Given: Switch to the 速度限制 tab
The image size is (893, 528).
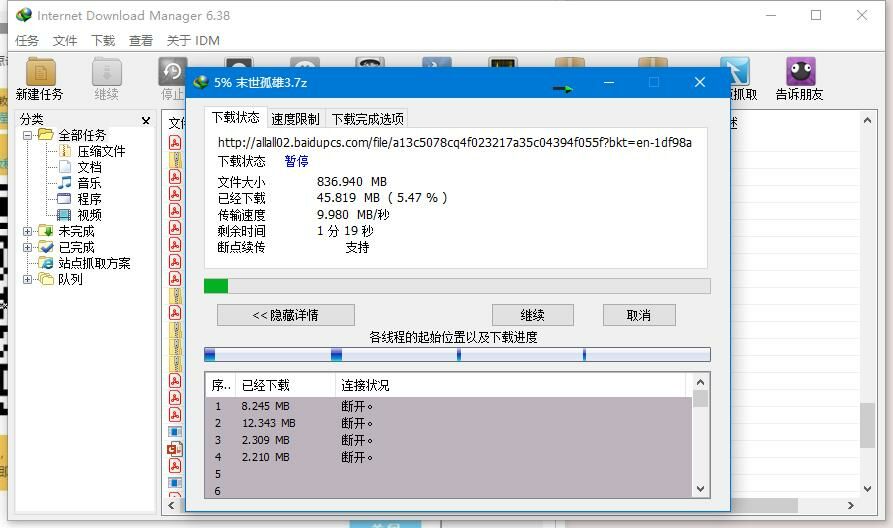Looking at the screenshot, I should point(295,118).
